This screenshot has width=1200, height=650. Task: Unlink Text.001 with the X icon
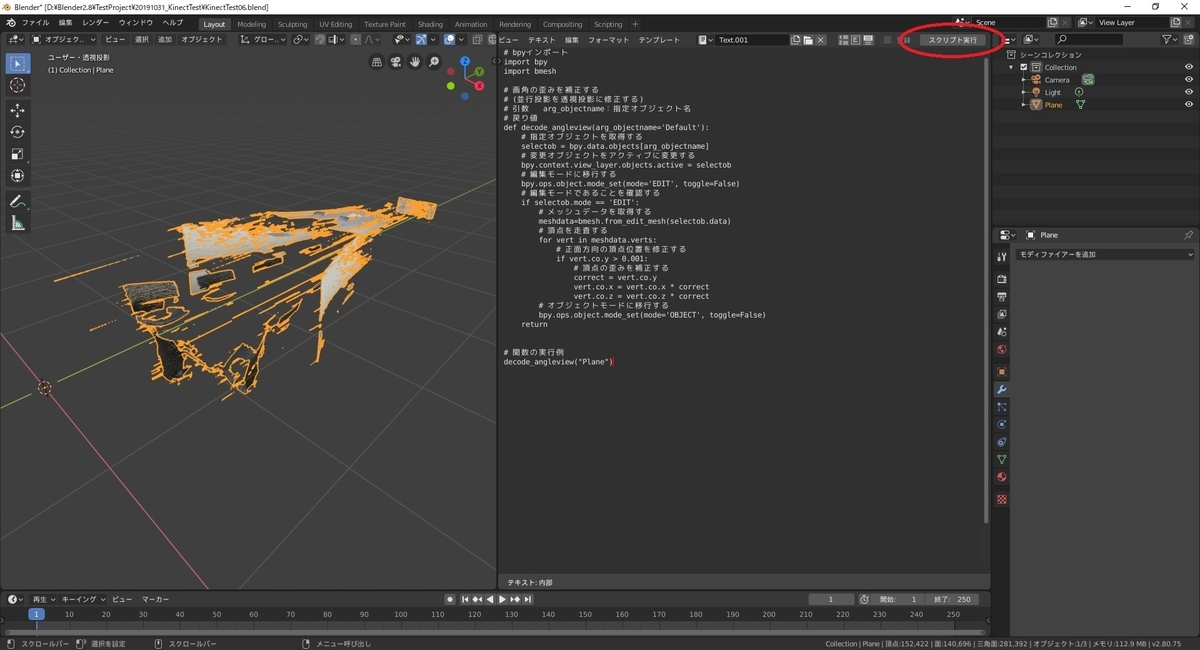(821, 40)
